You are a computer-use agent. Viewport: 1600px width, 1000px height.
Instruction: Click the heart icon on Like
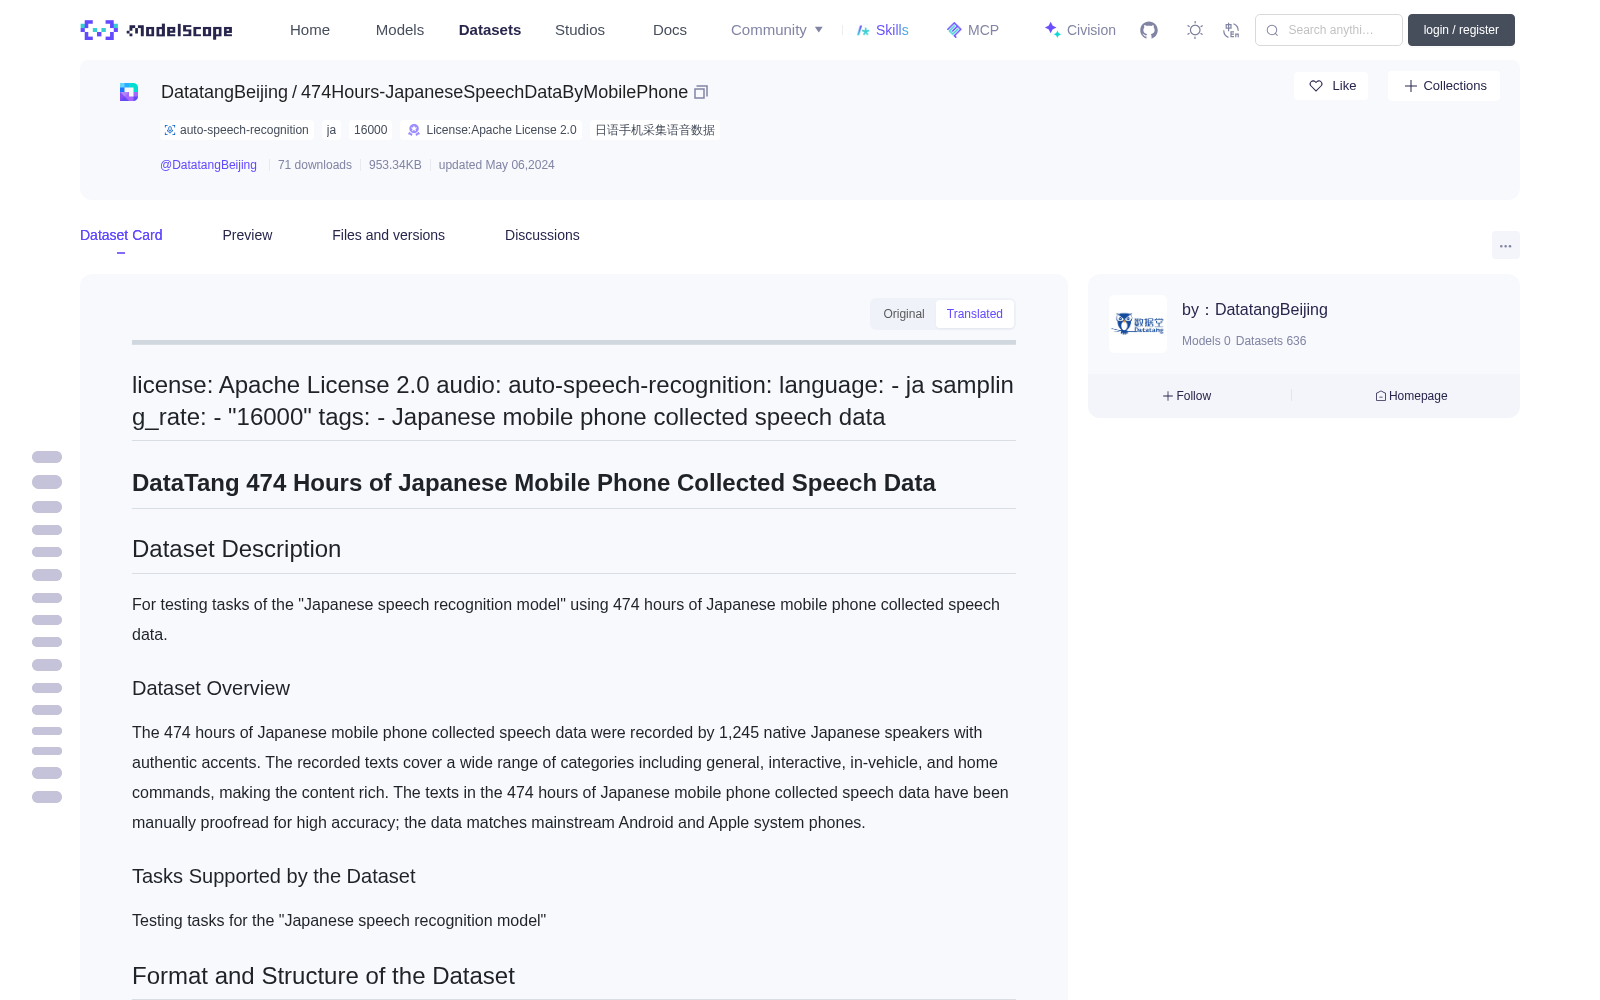1316,86
